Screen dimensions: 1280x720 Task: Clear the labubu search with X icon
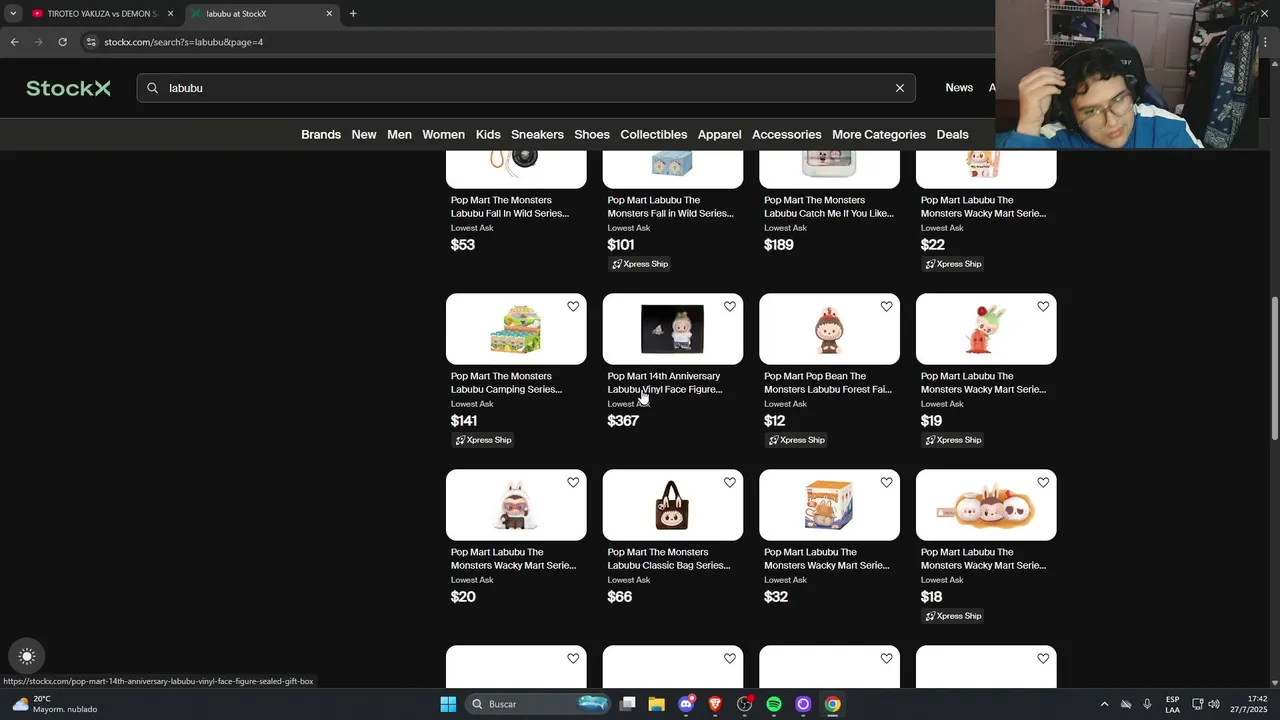pyautogui.click(x=899, y=88)
